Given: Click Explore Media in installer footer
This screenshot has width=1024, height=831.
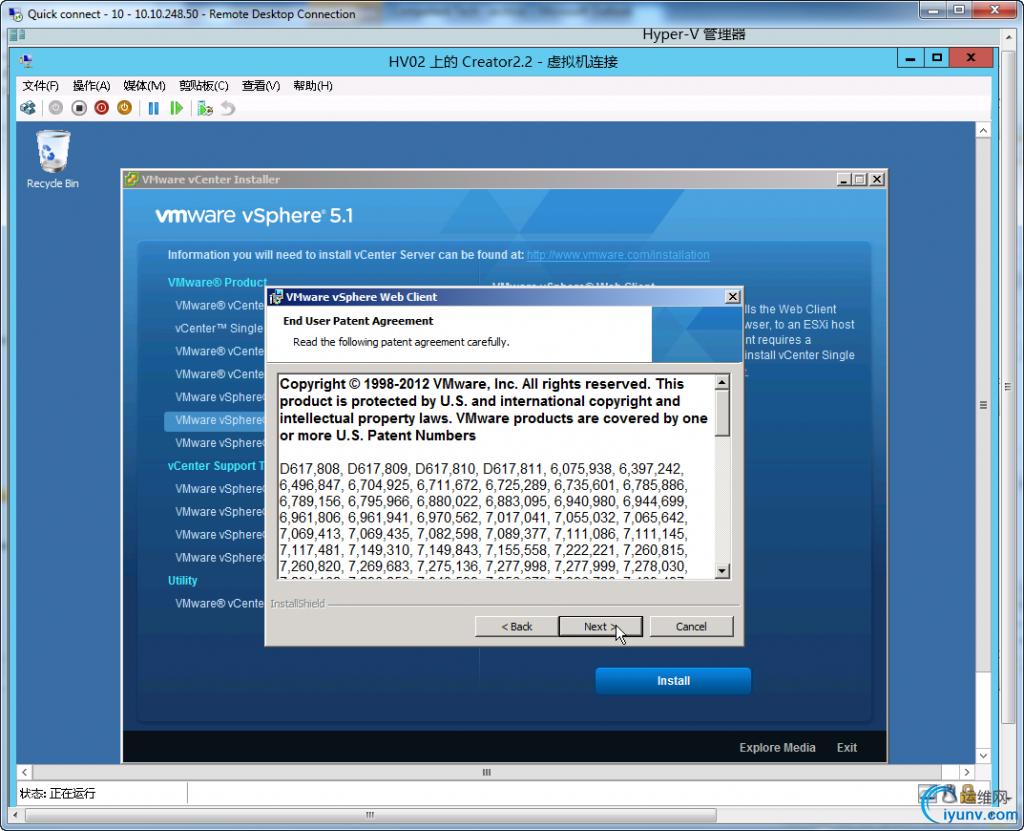Looking at the screenshot, I should [777, 747].
